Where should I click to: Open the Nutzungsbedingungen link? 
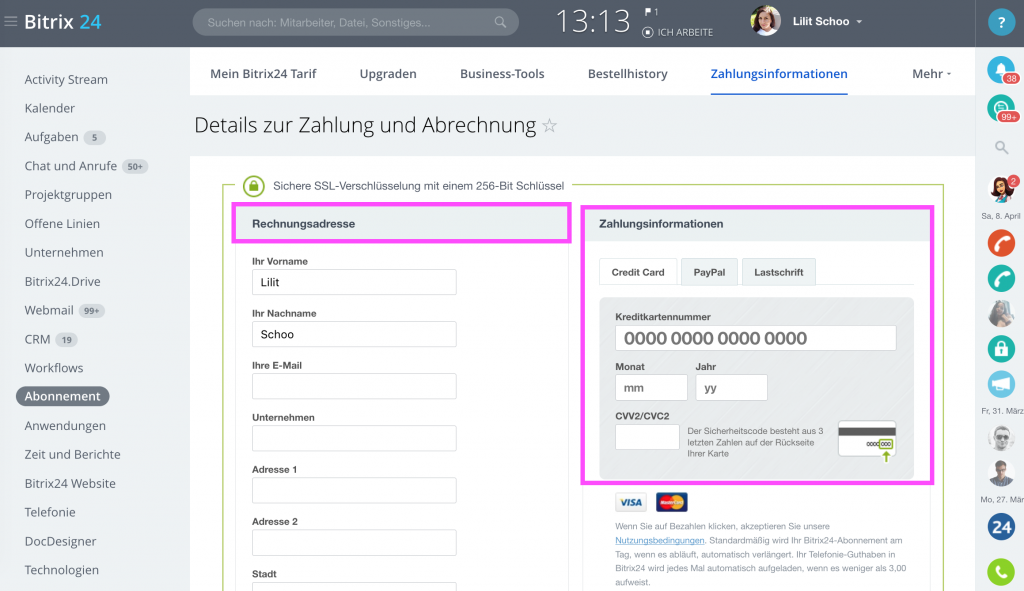660,540
